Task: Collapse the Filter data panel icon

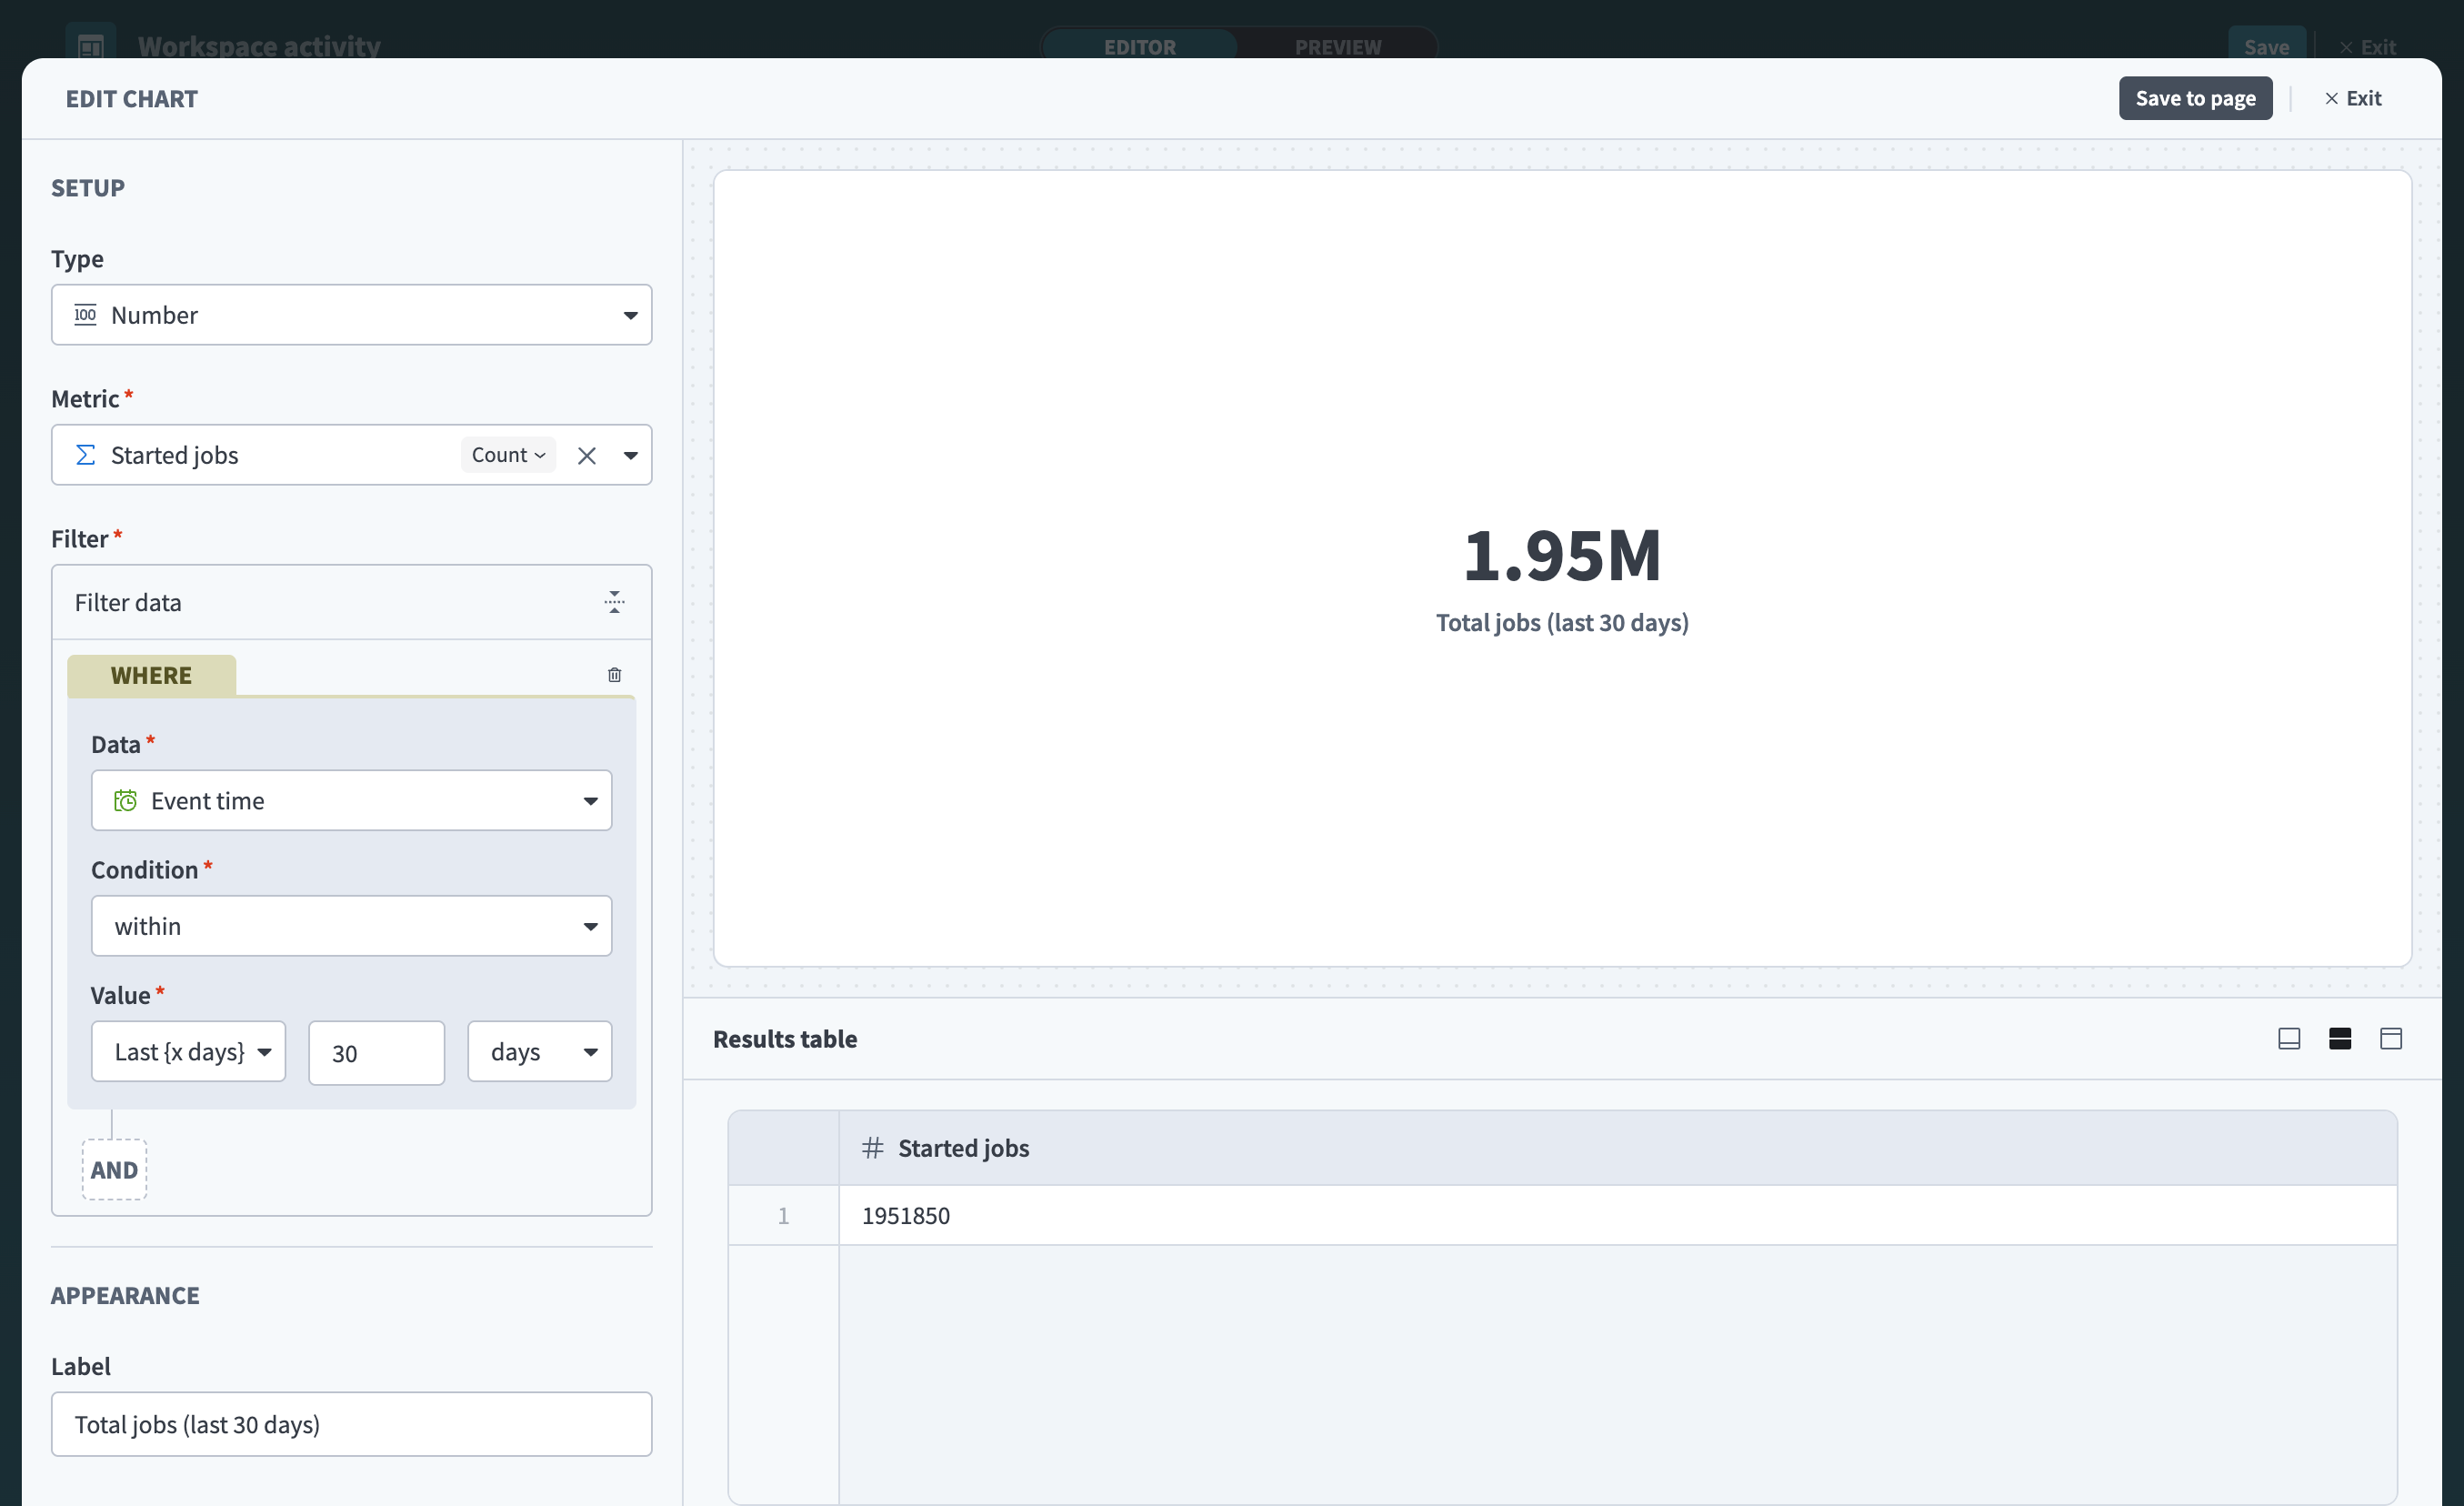Action: (614, 602)
